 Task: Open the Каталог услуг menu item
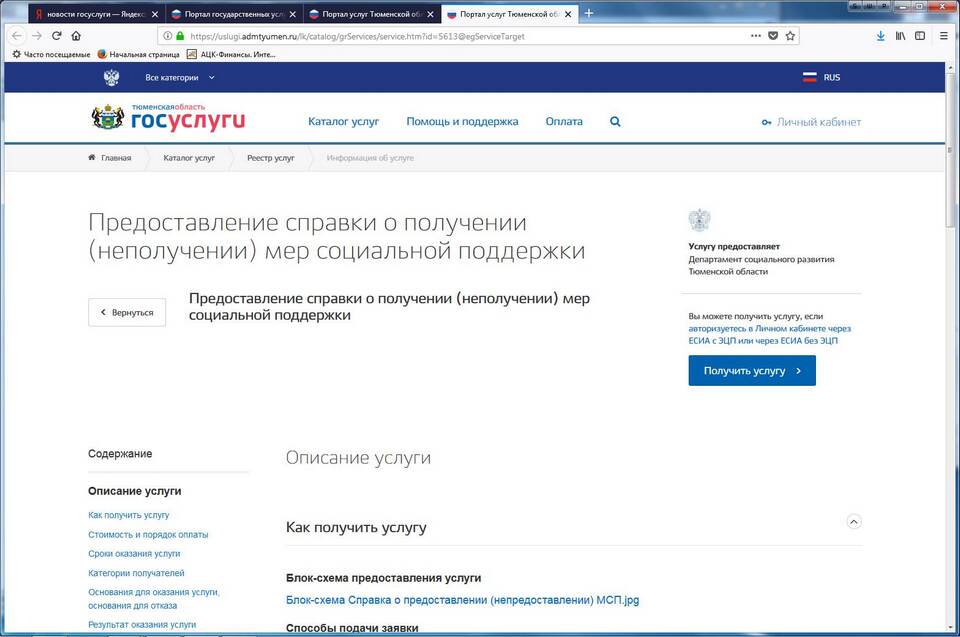[x=343, y=121]
